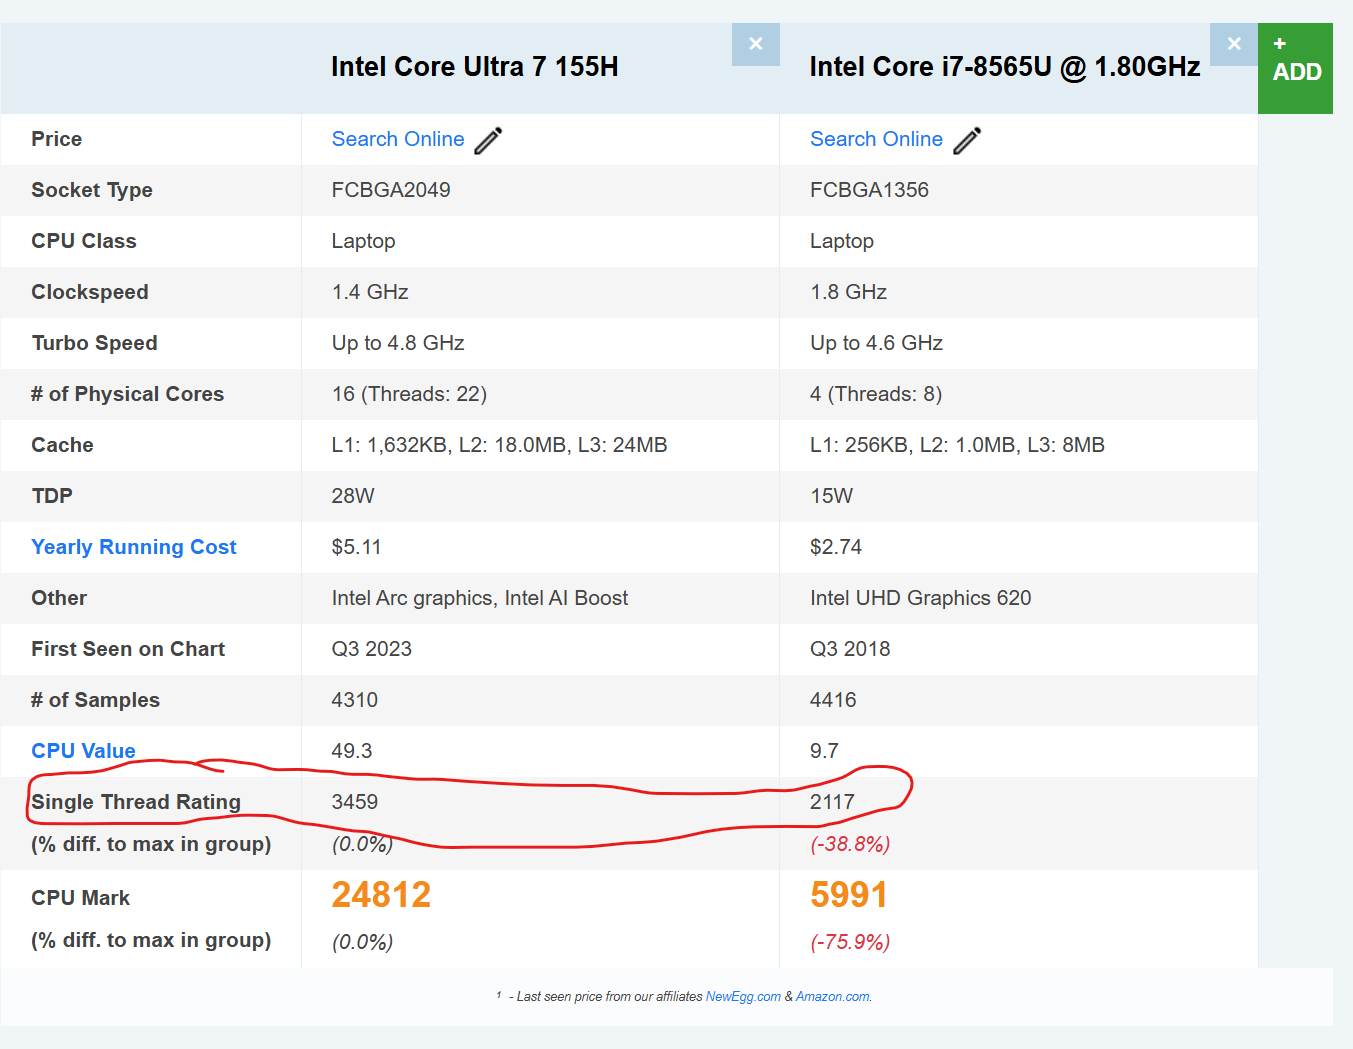Open Search Online for Core Ultra 7 155H

coord(398,139)
